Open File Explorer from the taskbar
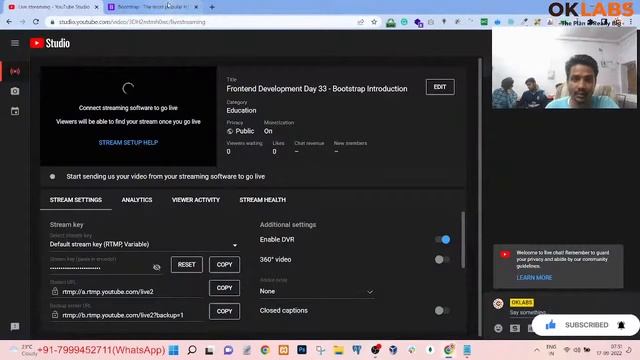 coord(338,350)
